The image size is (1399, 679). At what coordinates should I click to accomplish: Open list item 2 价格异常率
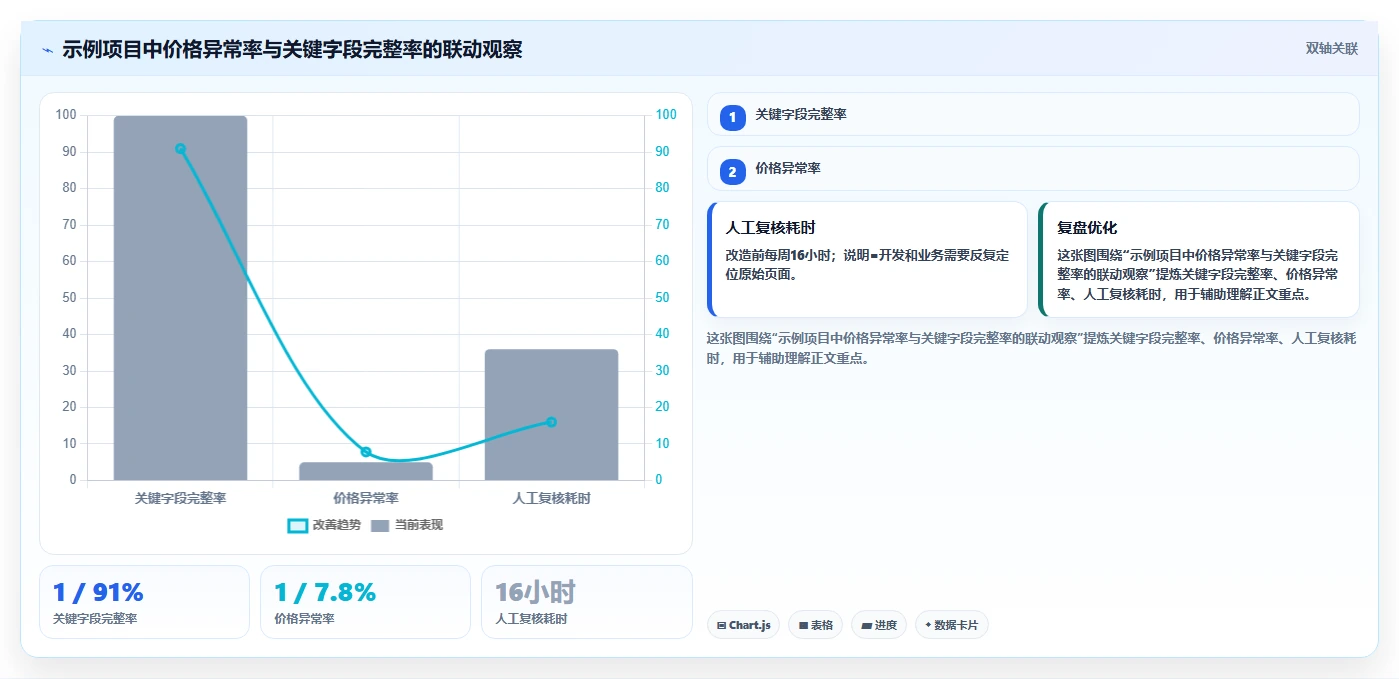pos(1033,169)
